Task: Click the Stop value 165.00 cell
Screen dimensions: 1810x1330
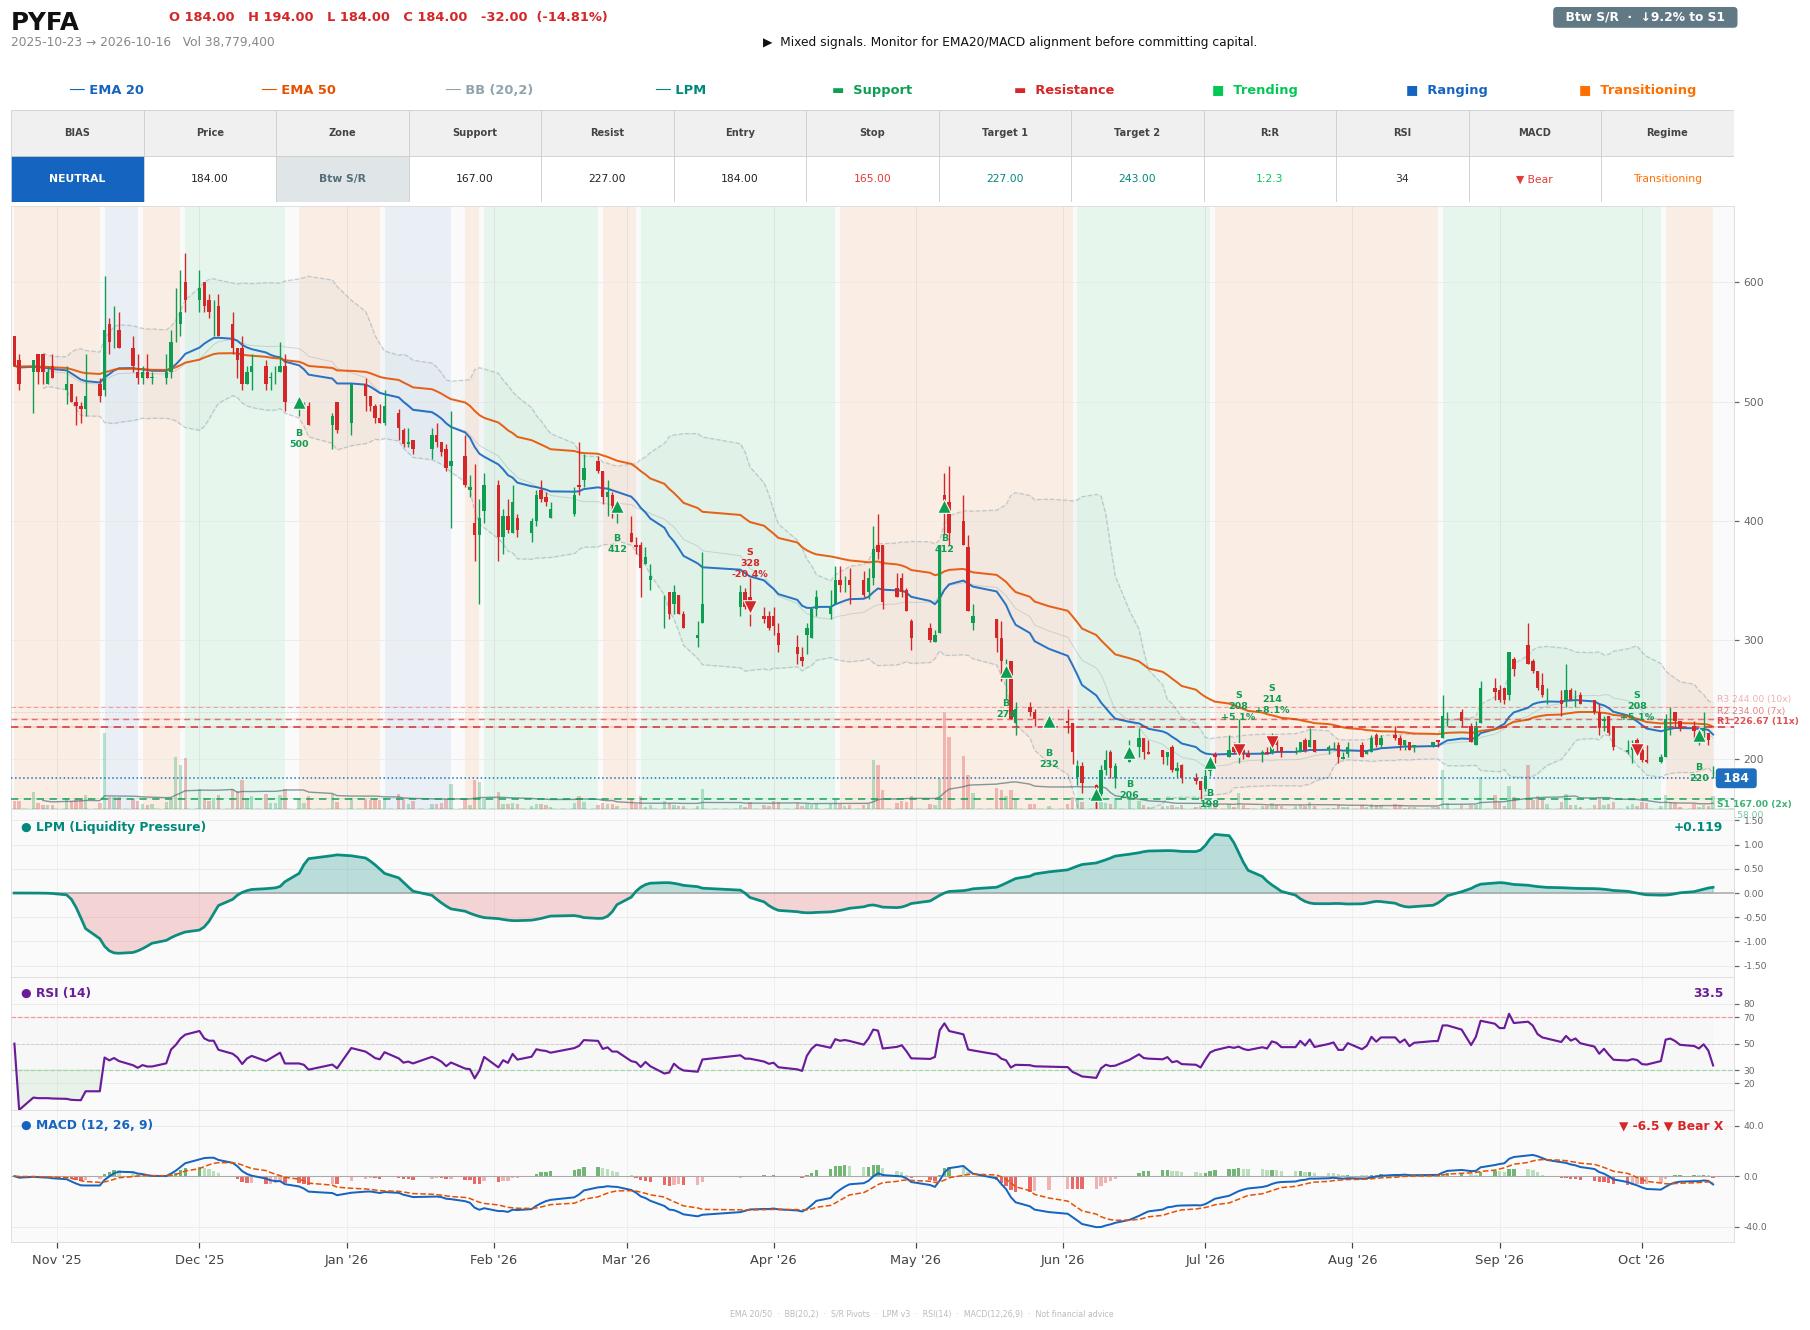Action: pos(872,179)
